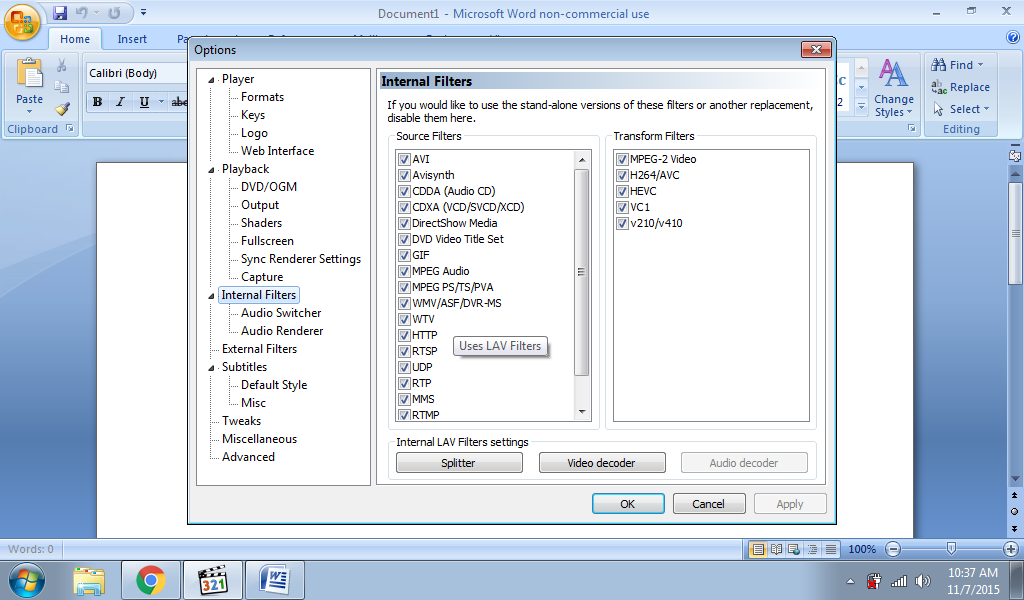The width and height of the screenshot is (1024, 600).
Task: Open Windows Explorer from taskbar
Action: [x=89, y=580]
